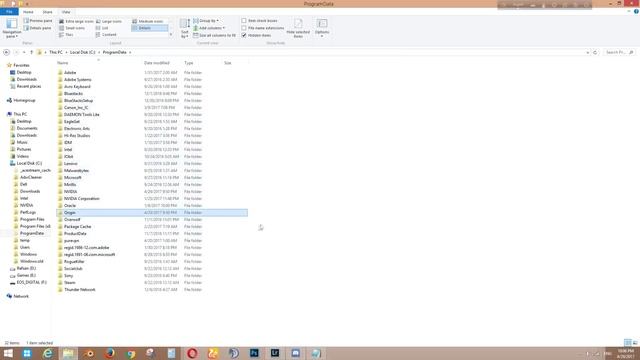Image resolution: width=640 pixels, height=360 pixels.
Task: Select Network in navigation pane
Action: pyautogui.click(x=18, y=296)
